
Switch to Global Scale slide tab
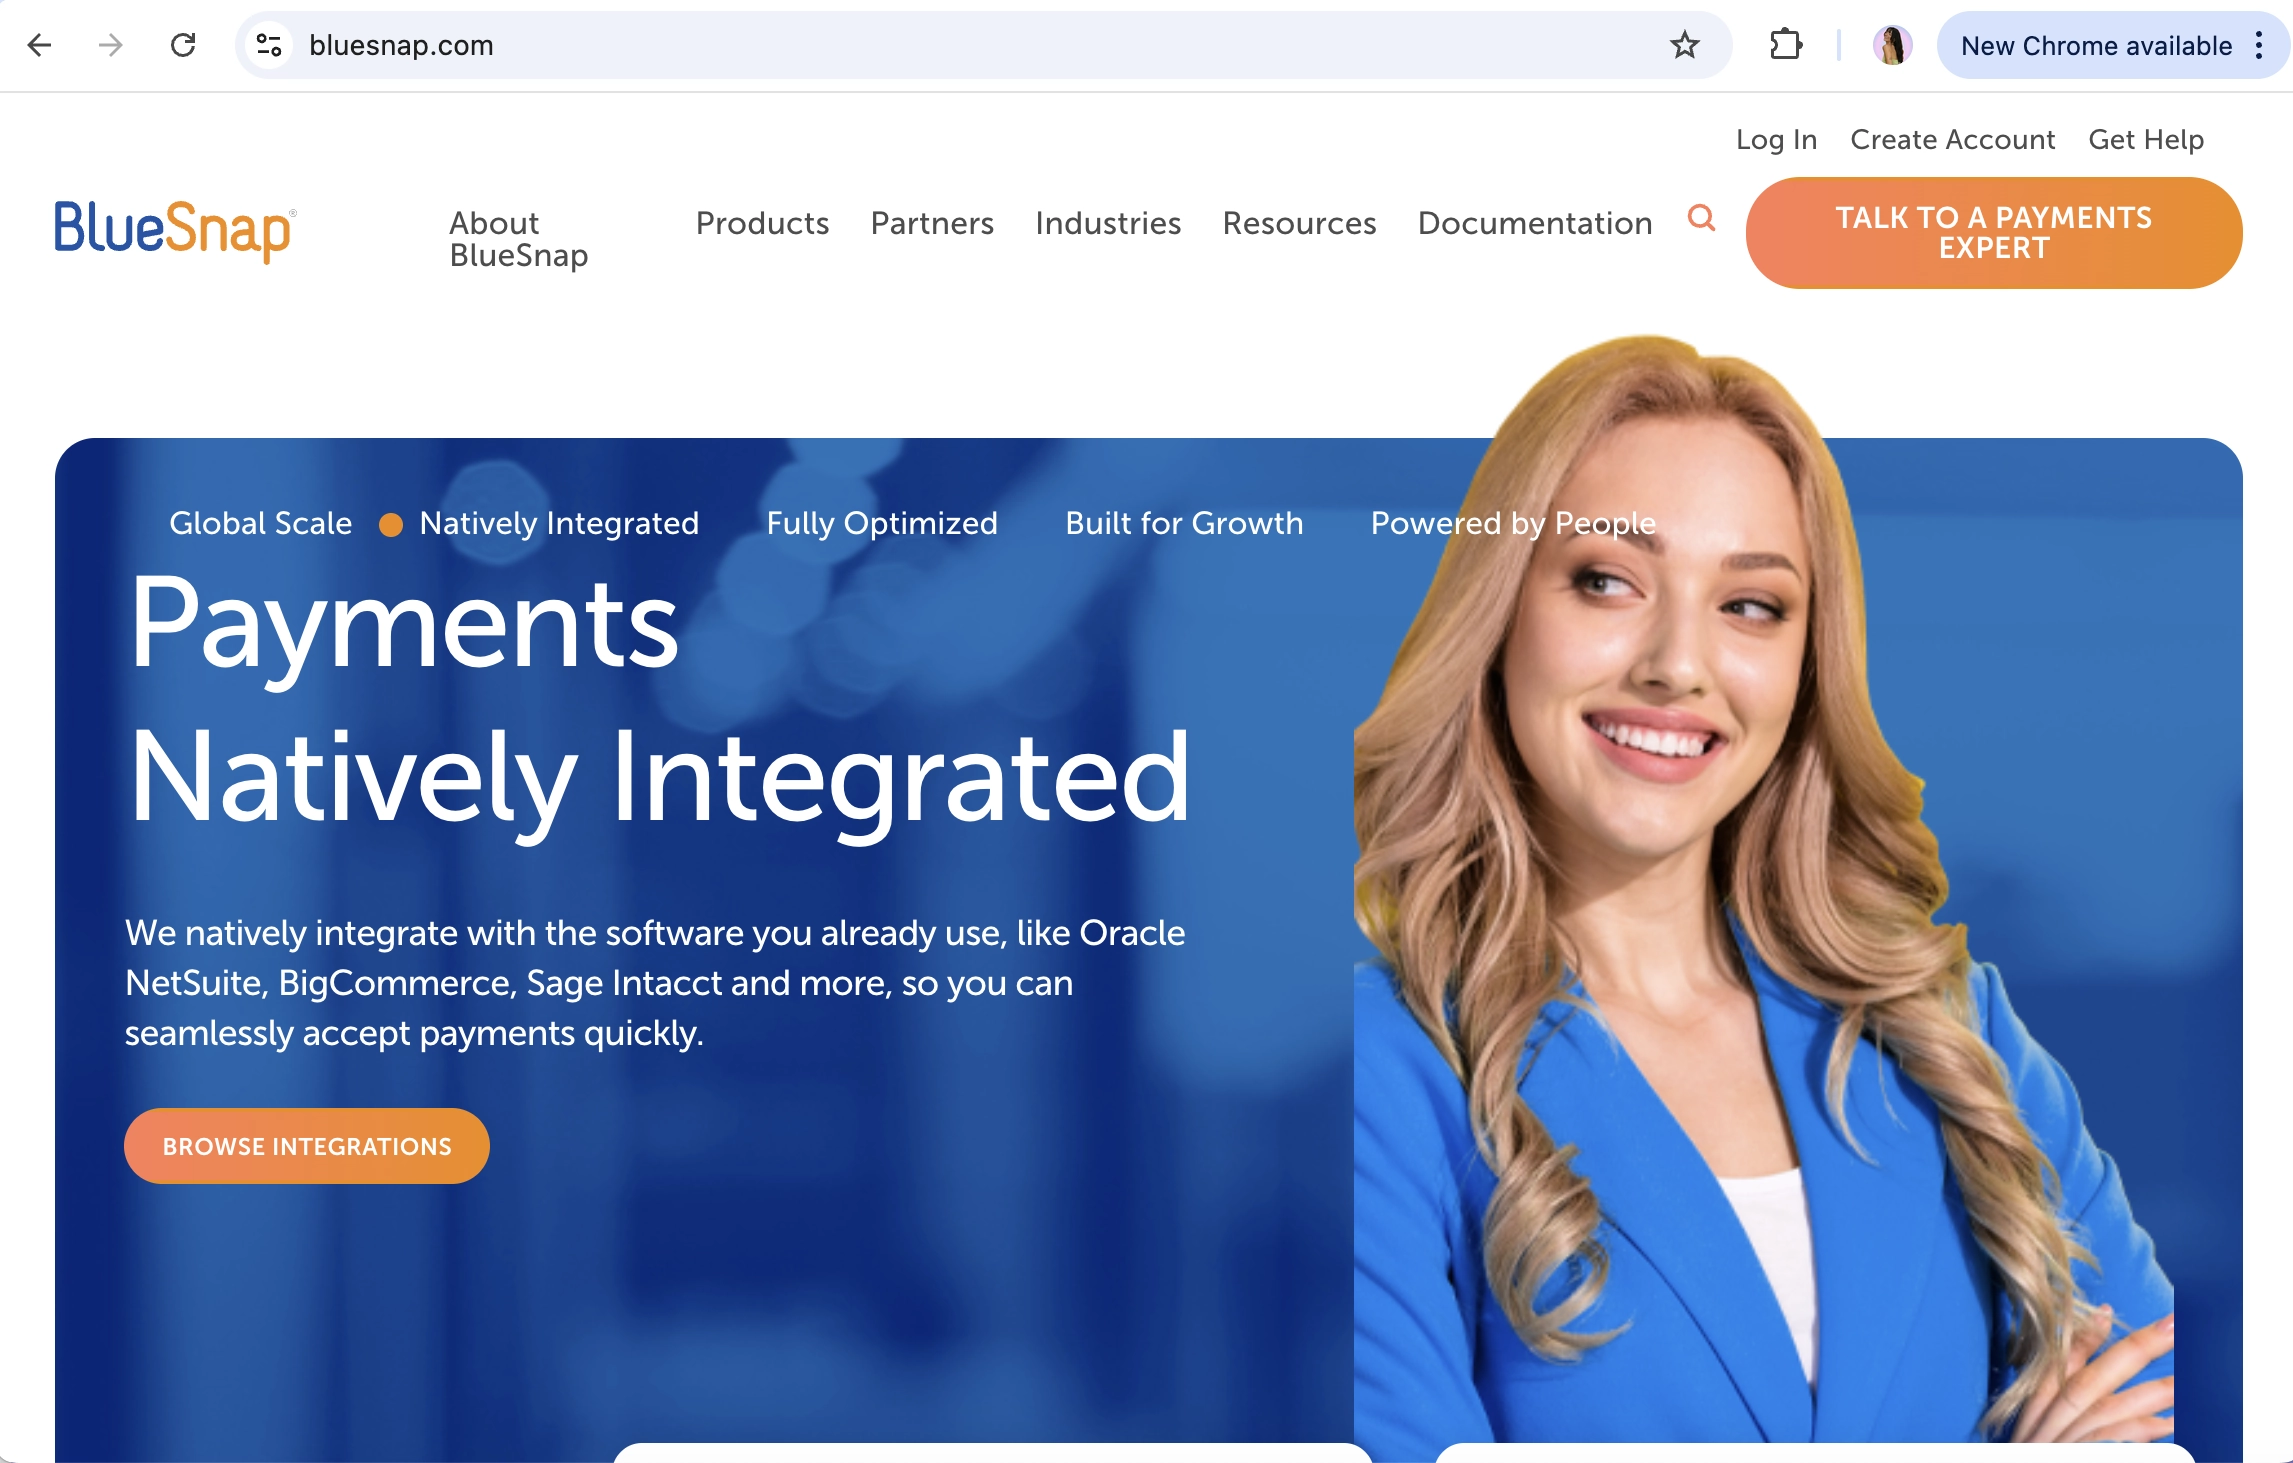click(x=260, y=523)
